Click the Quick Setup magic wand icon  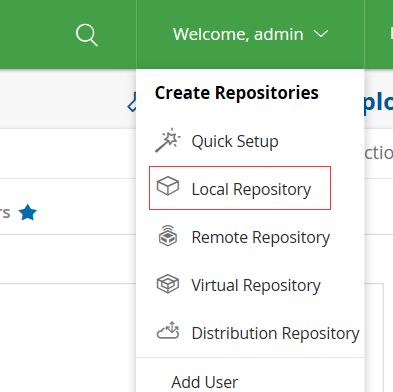coord(168,140)
